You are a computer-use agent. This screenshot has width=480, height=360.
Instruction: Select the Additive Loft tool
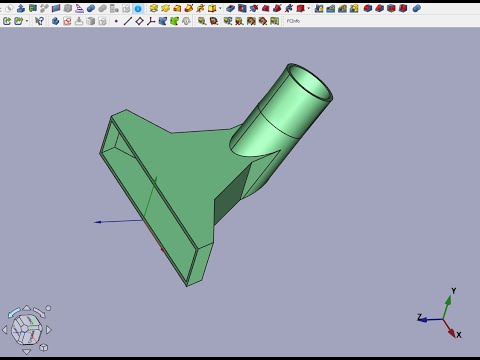[x=177, y=8]
